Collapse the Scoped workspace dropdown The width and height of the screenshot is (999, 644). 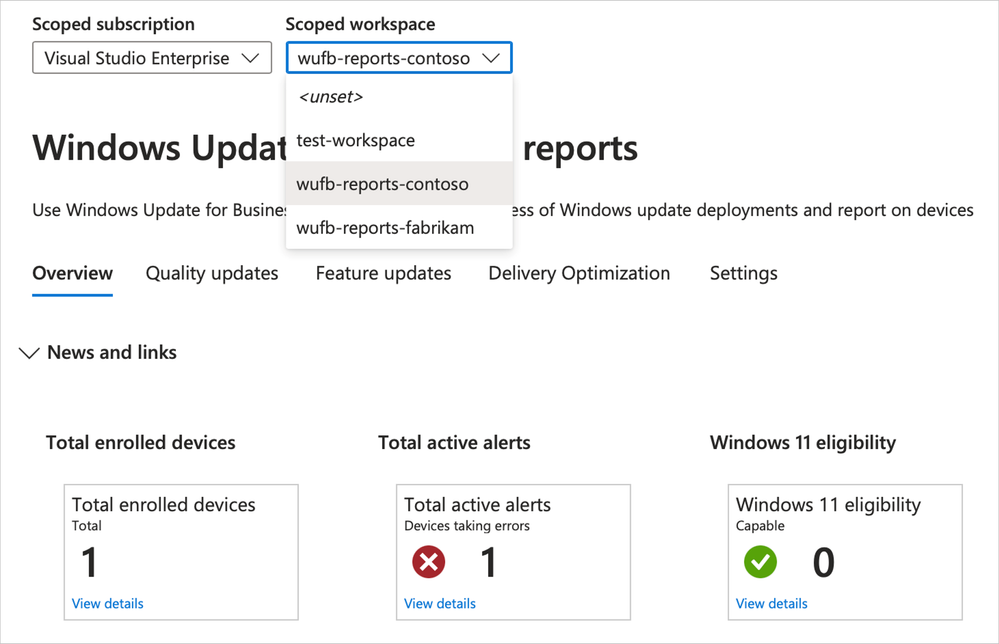[x=399, y=58]
